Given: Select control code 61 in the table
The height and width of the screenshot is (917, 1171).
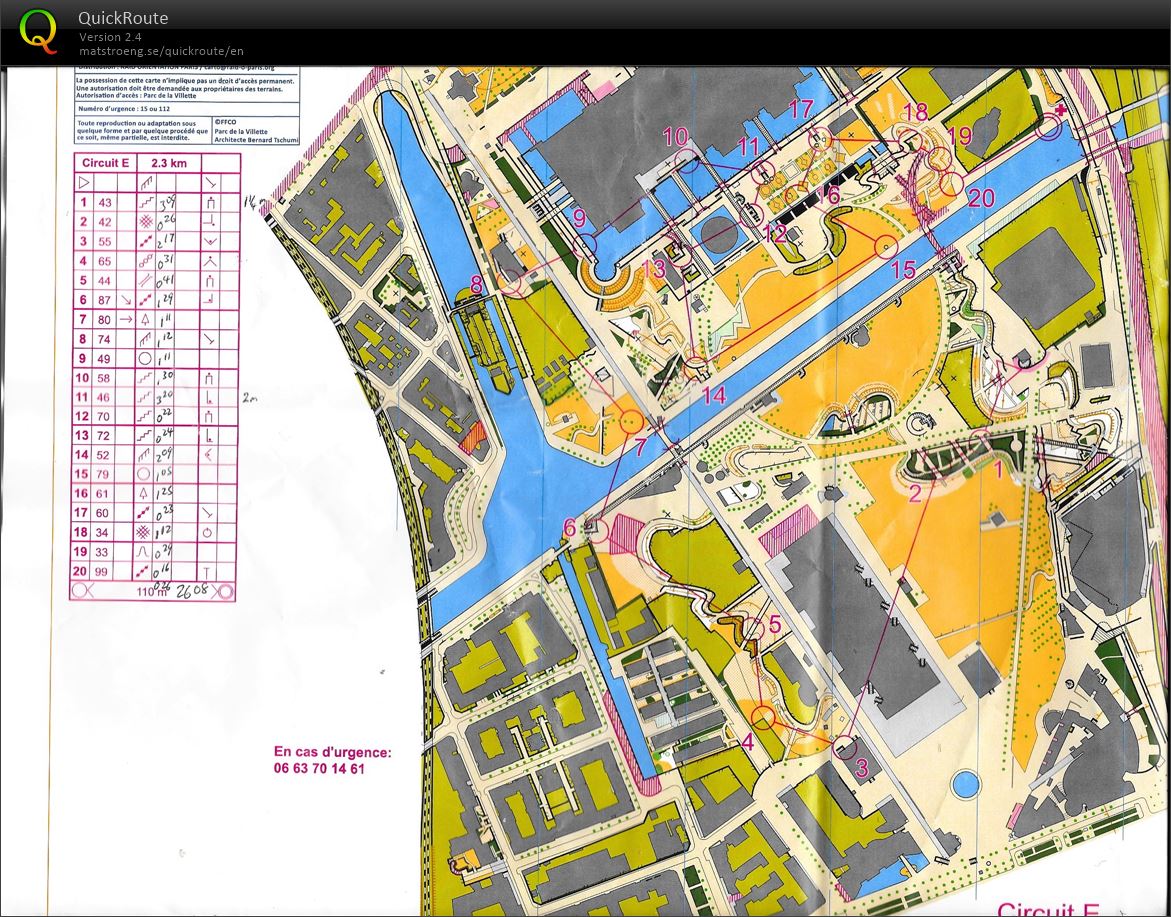Looking at the screenshot, I should (105, 494).
